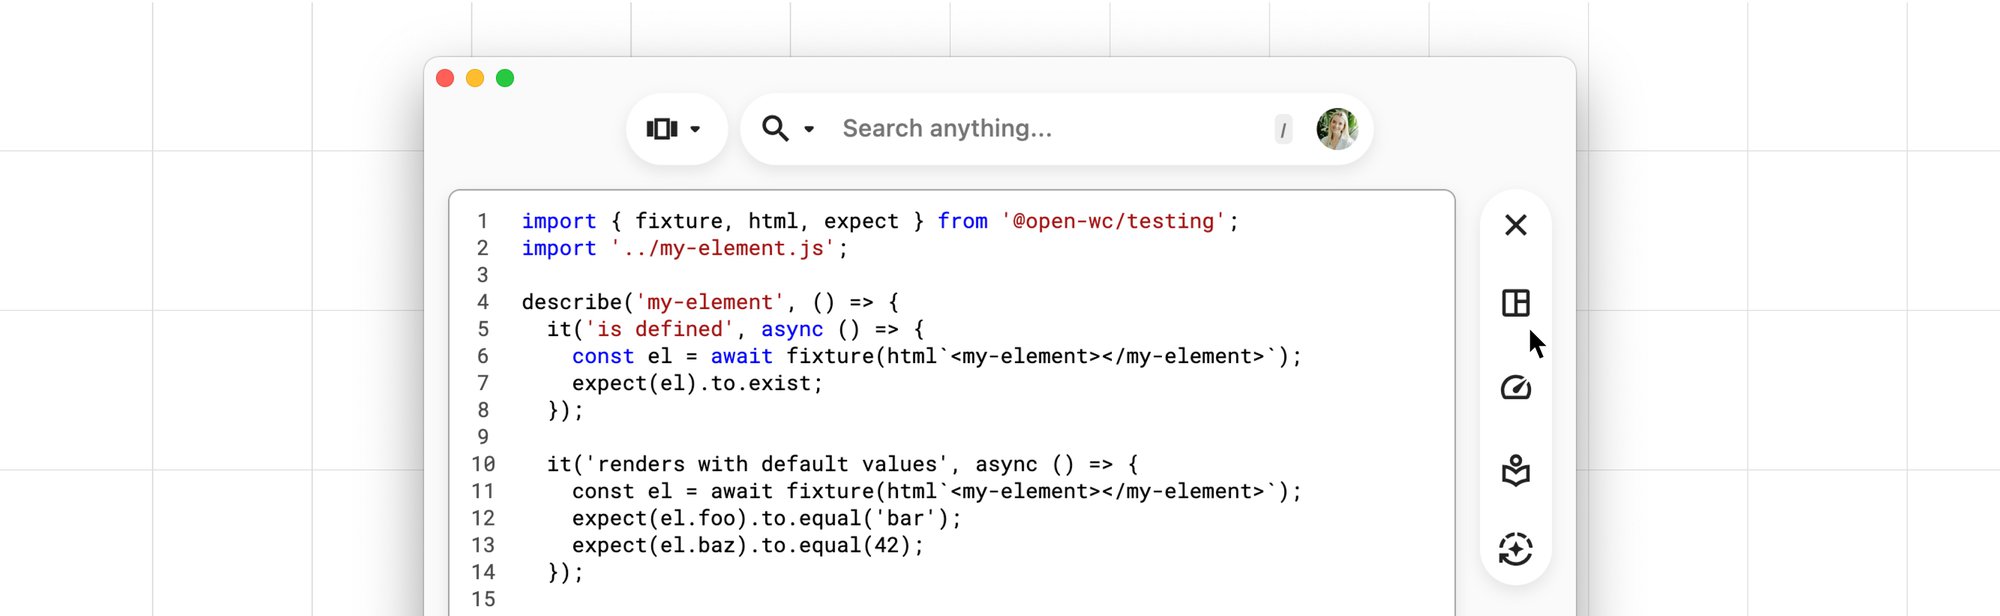Click '../my-element.js' import path
This screenshot has width=2000, height=616.
coord(723,248)
